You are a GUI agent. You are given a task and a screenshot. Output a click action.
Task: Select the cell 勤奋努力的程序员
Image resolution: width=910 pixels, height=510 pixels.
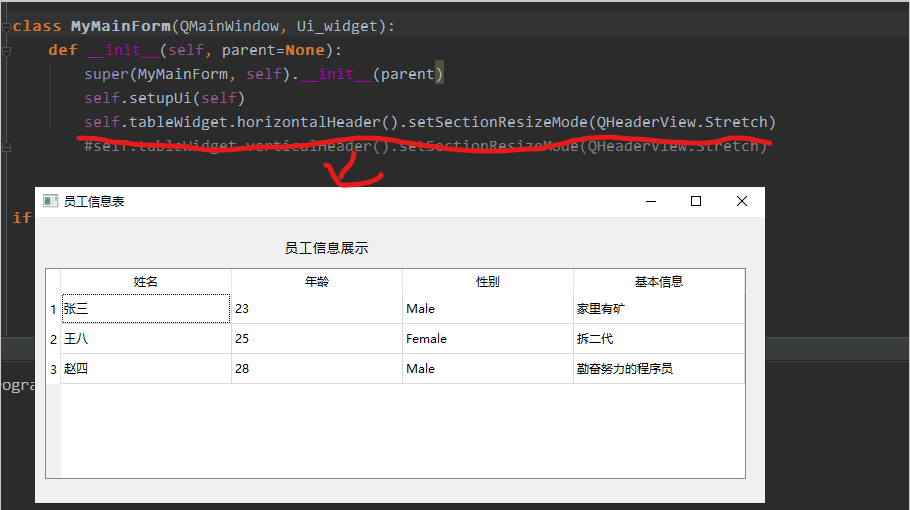pos(659,369)
